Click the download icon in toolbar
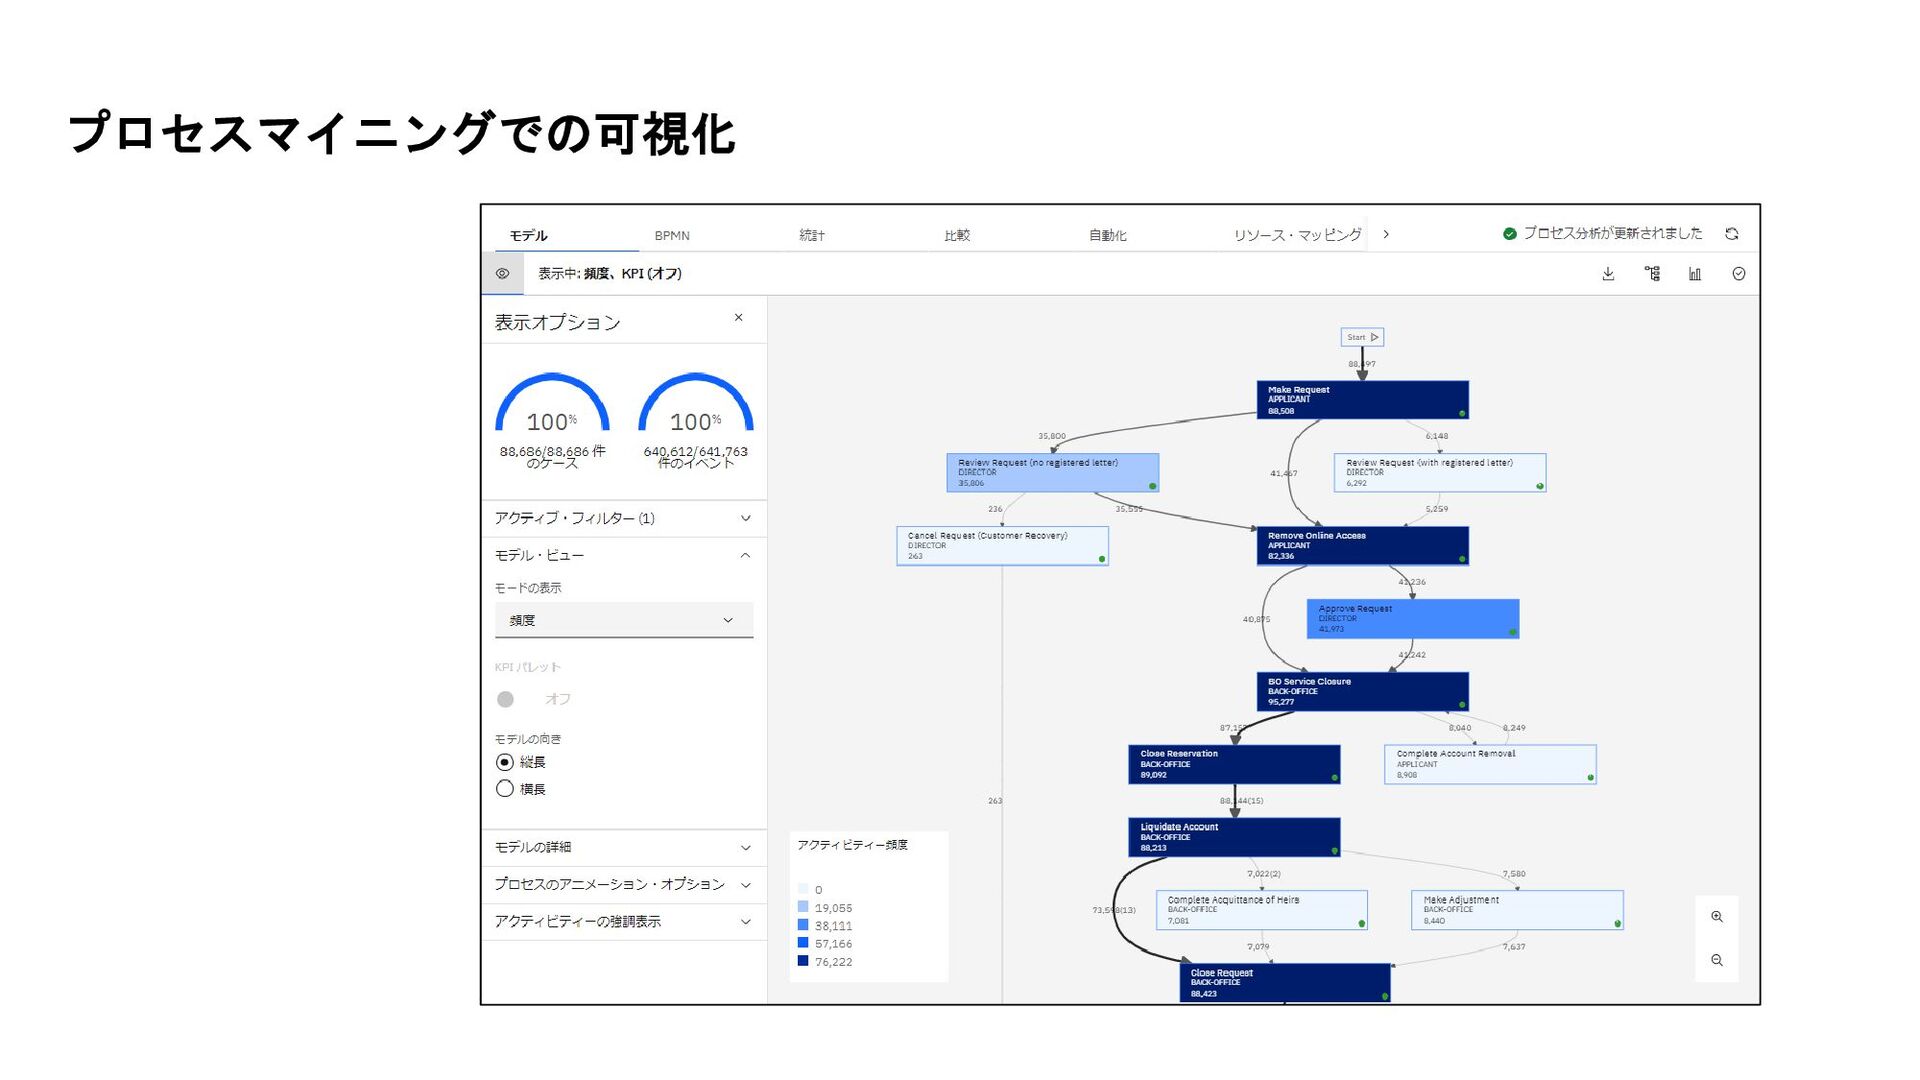The width and height of the screenshot is (1920, 1080). [x=1608, y=274]
